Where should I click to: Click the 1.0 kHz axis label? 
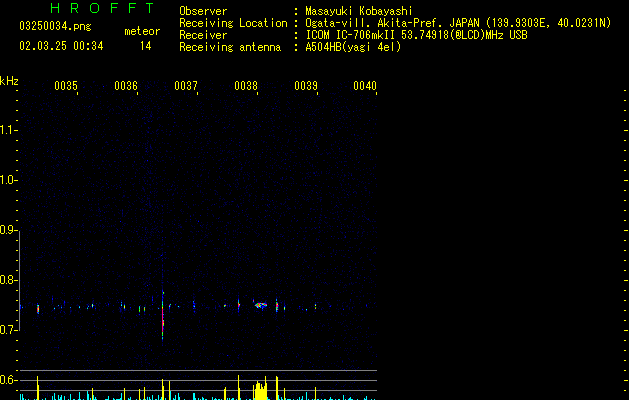click(7, 180)
